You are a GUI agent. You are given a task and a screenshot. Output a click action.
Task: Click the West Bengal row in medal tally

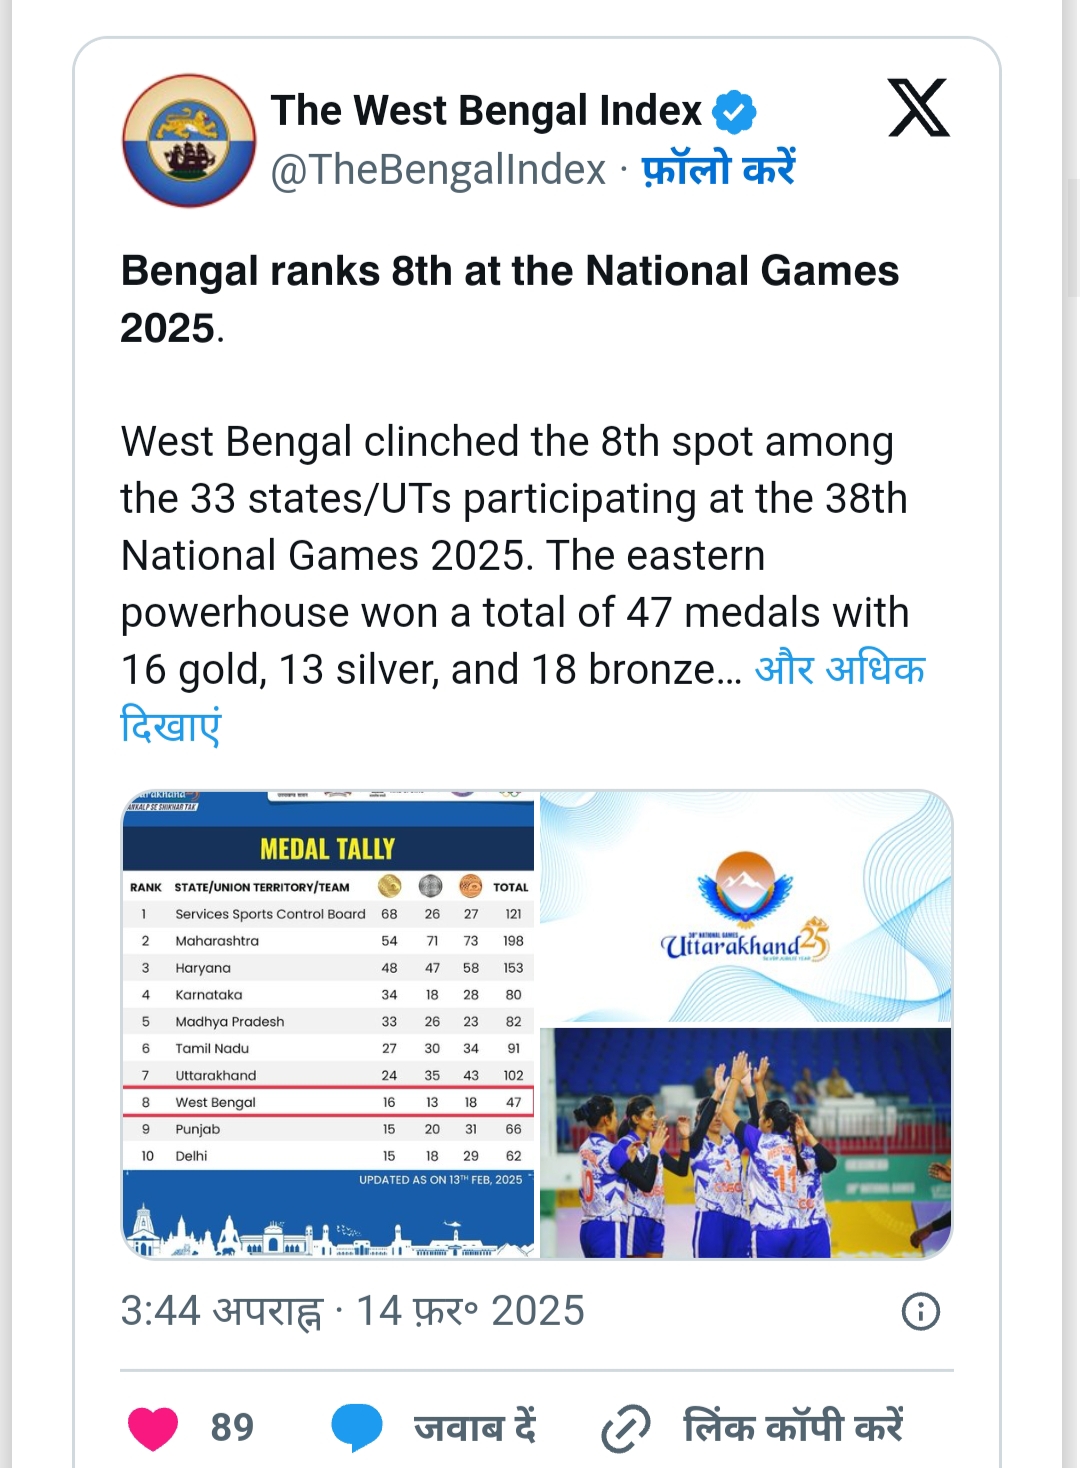click(329, 1101)
